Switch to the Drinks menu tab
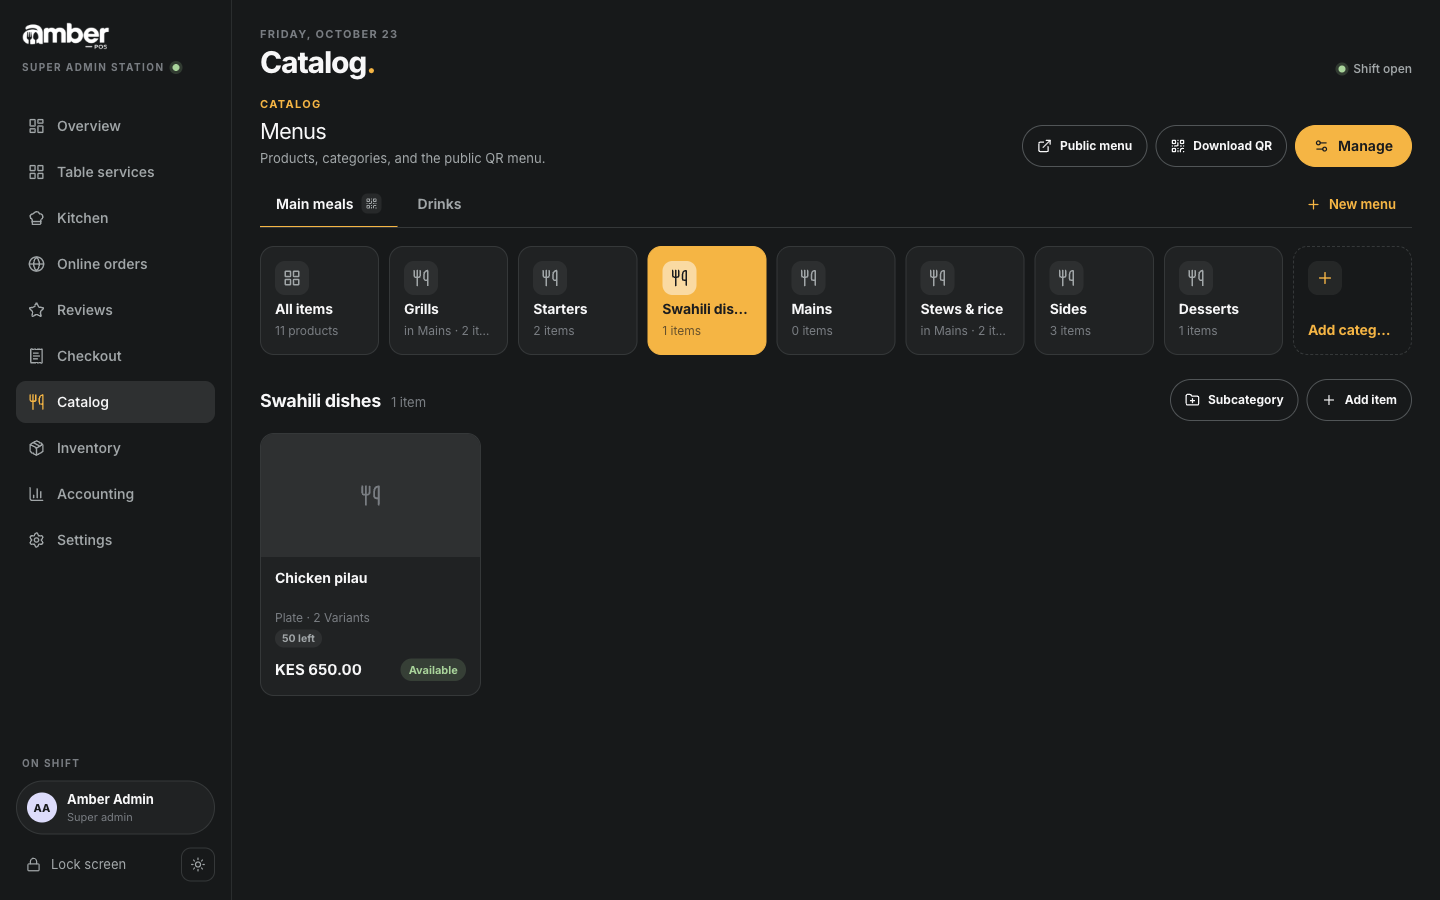The width and height of the screenshot is (1440, 900). tap(439, 204)
